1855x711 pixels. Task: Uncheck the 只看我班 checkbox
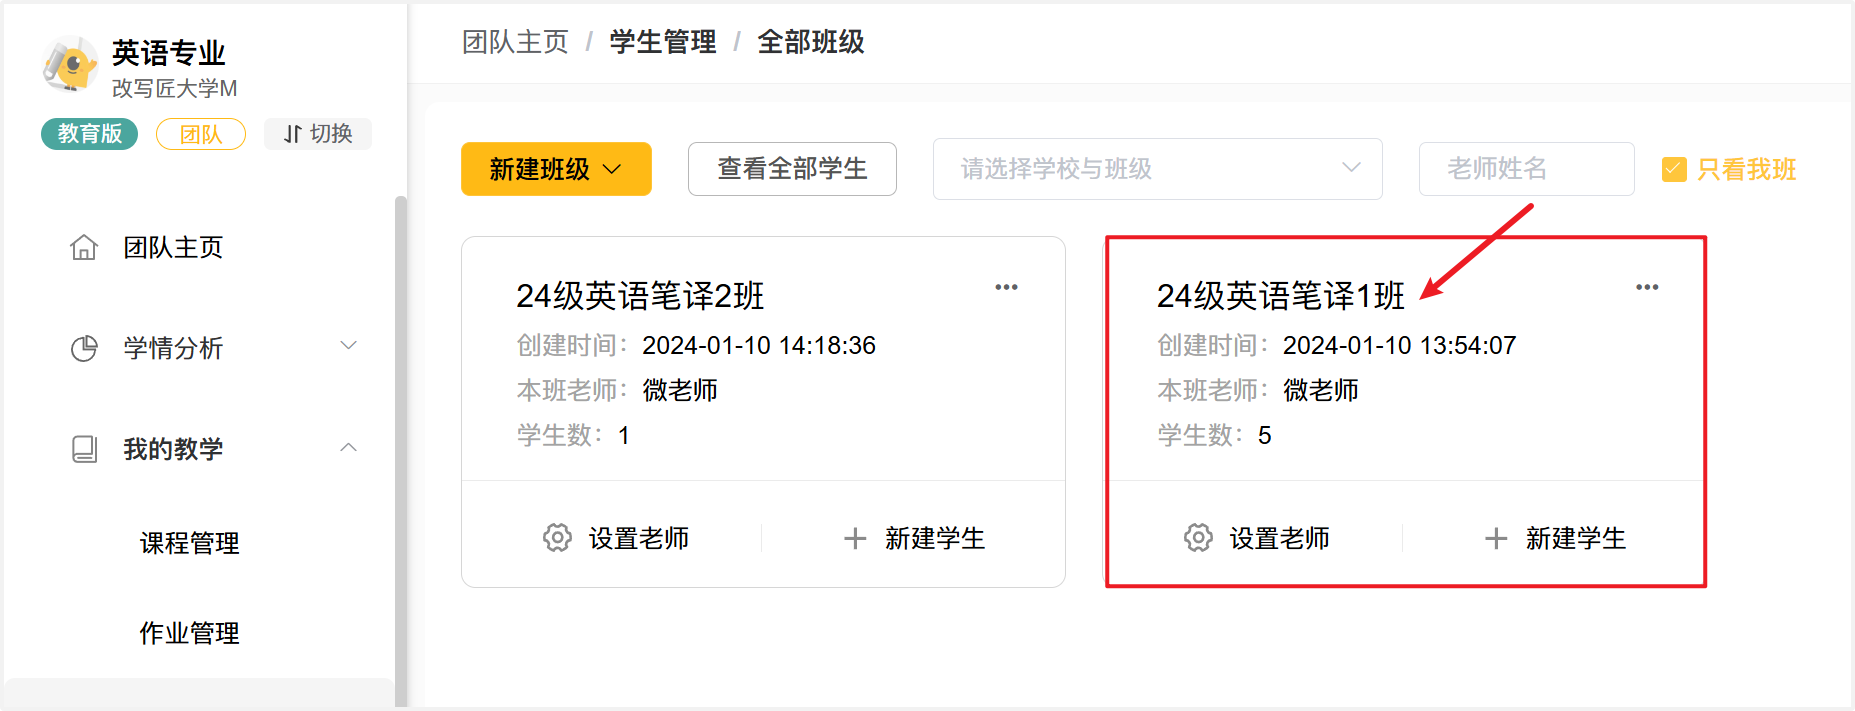click(1673, 170)
